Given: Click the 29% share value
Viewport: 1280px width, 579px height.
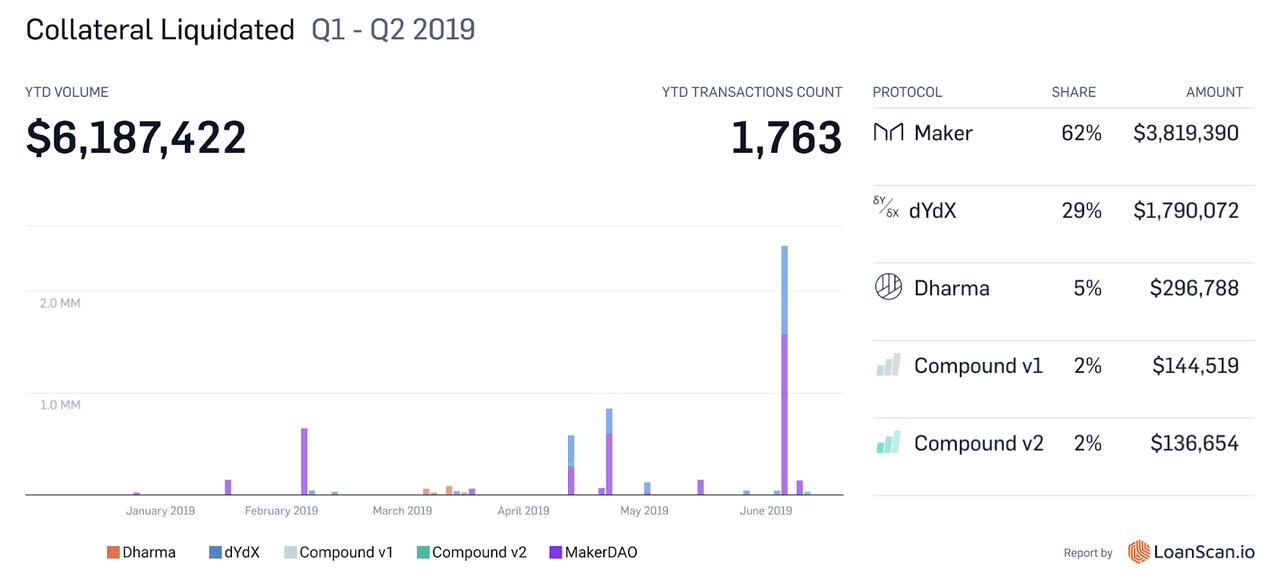Looking at the screenshot, I should (1081, 211).
